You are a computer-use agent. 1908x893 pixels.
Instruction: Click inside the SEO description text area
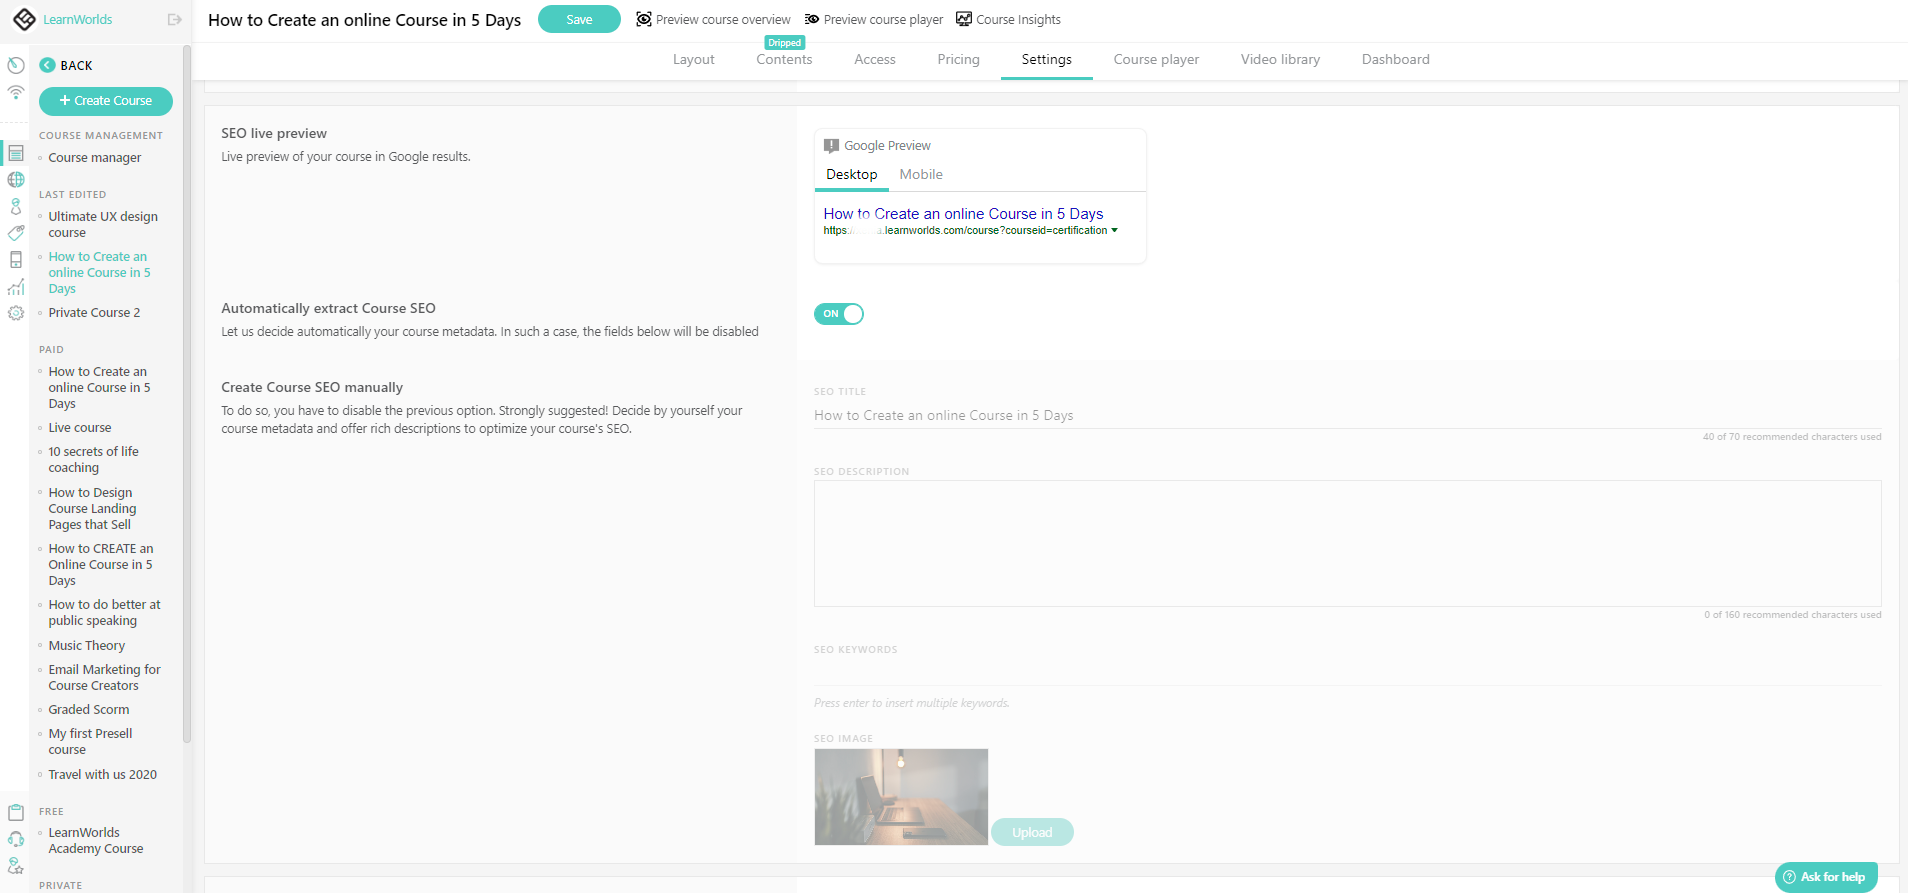pos(1347,543)
